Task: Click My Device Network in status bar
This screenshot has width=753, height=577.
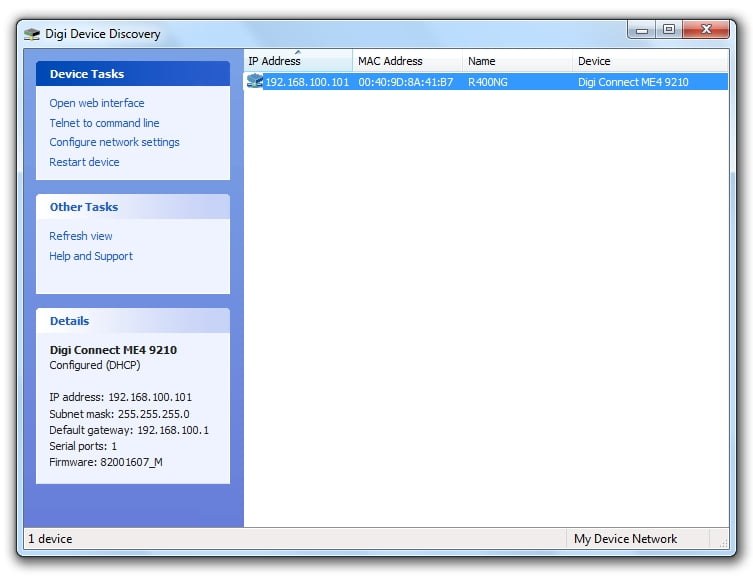Action: [x=625, y=539]
